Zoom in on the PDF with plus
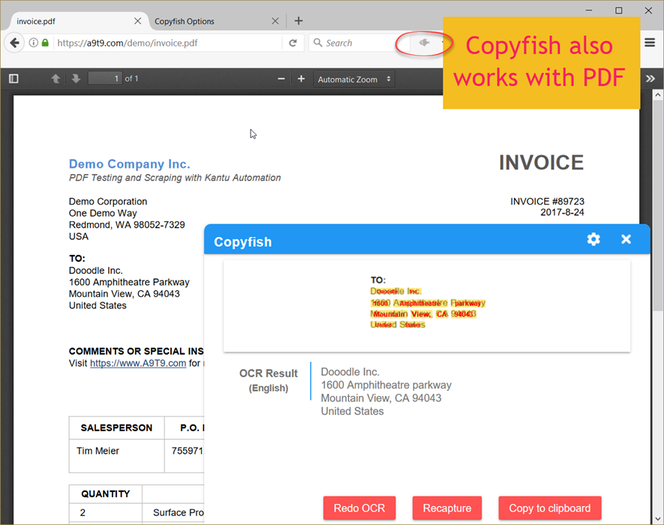 pyautogui.click(x=301, y=79)
